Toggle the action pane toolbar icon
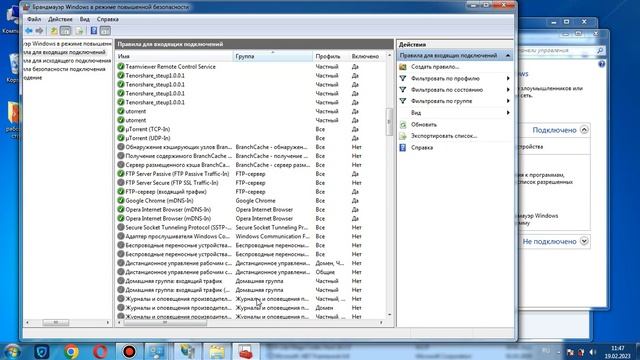Screen dimensions: 640x360 (x=105, y=31)
